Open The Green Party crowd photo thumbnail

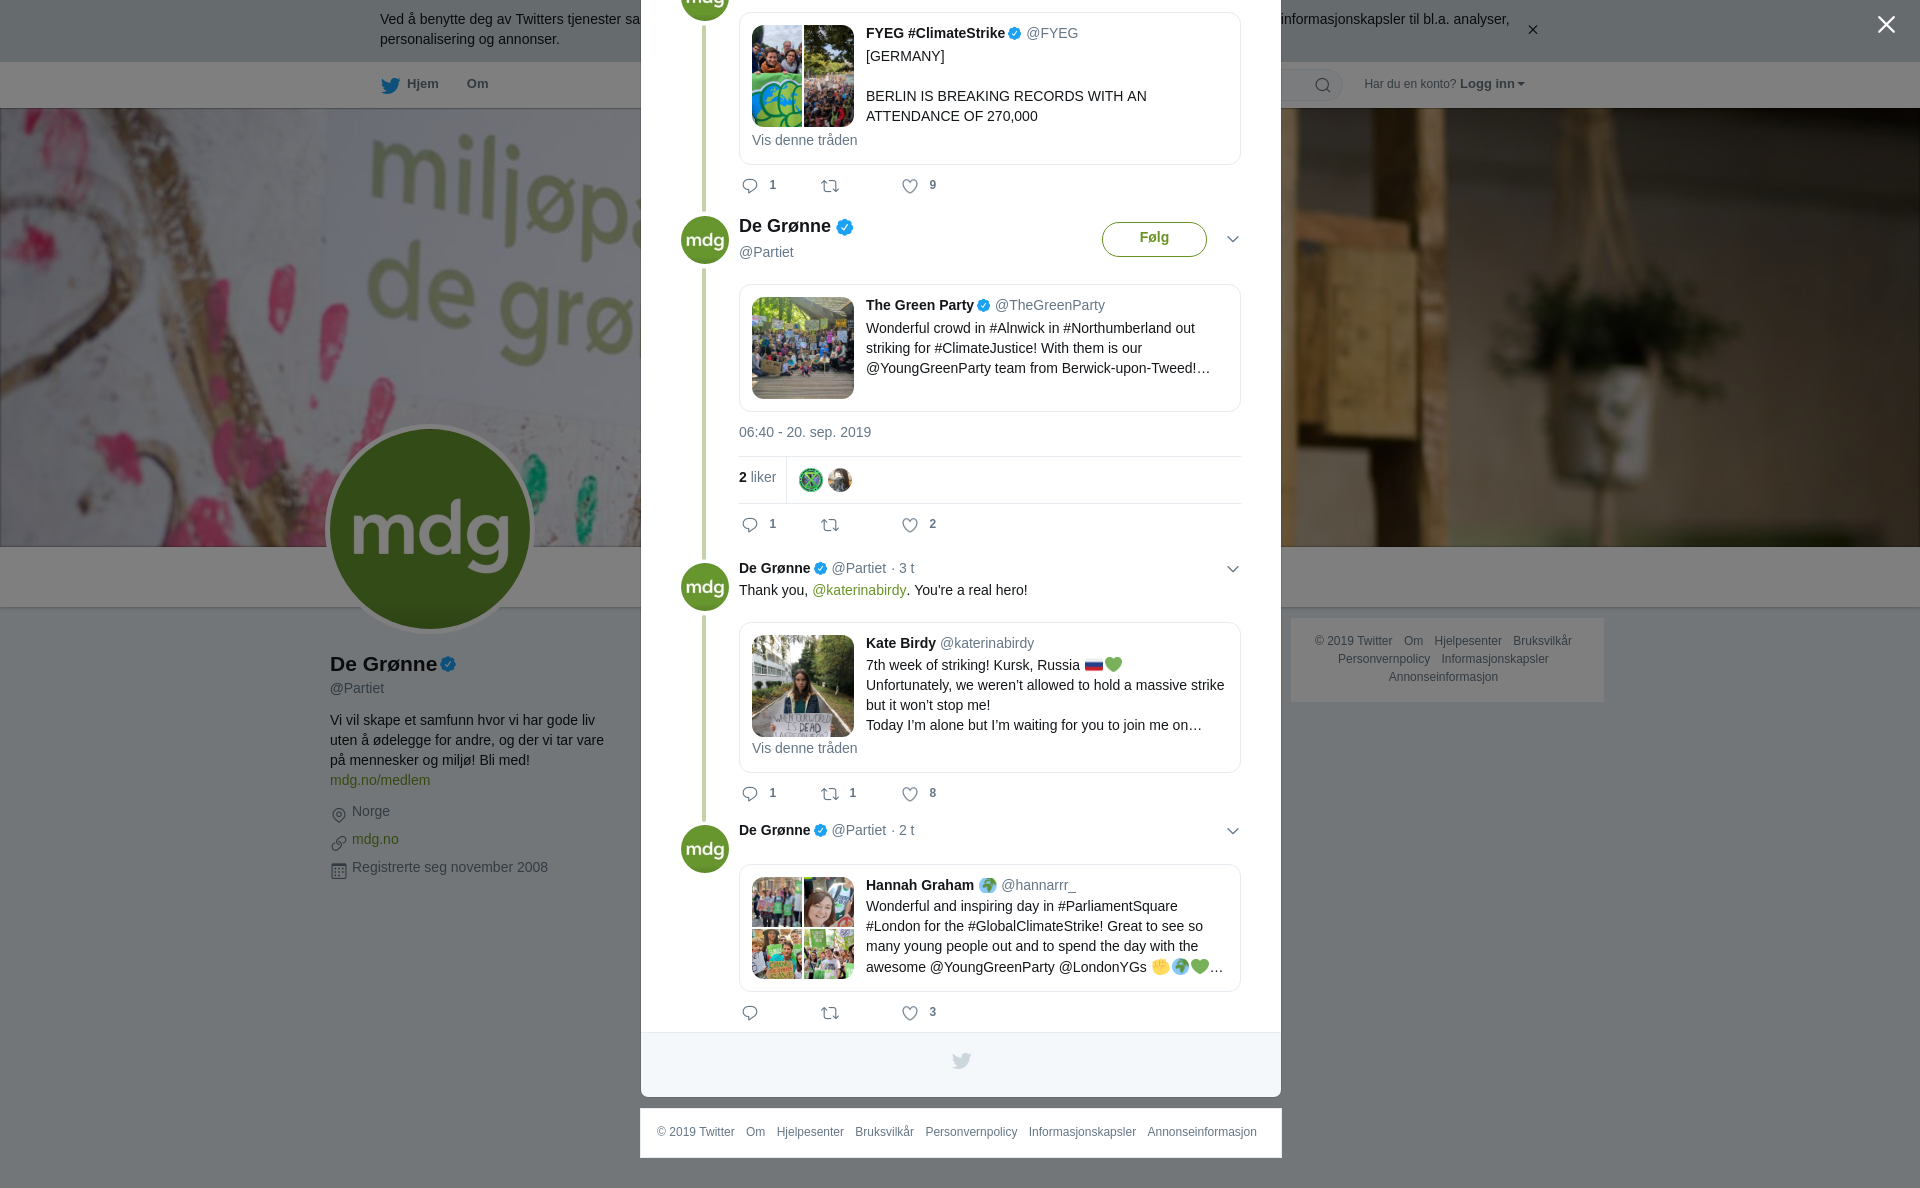tap(803, 348)
